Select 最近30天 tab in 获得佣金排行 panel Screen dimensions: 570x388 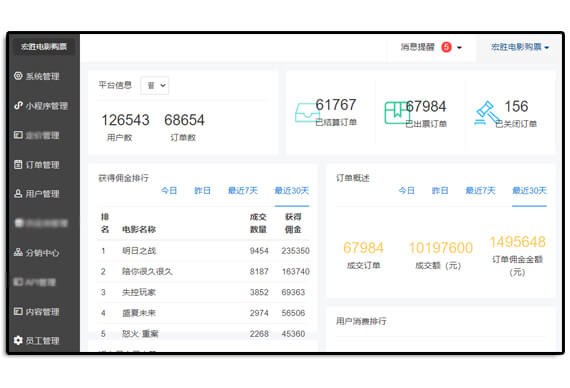tap(292, 191)
